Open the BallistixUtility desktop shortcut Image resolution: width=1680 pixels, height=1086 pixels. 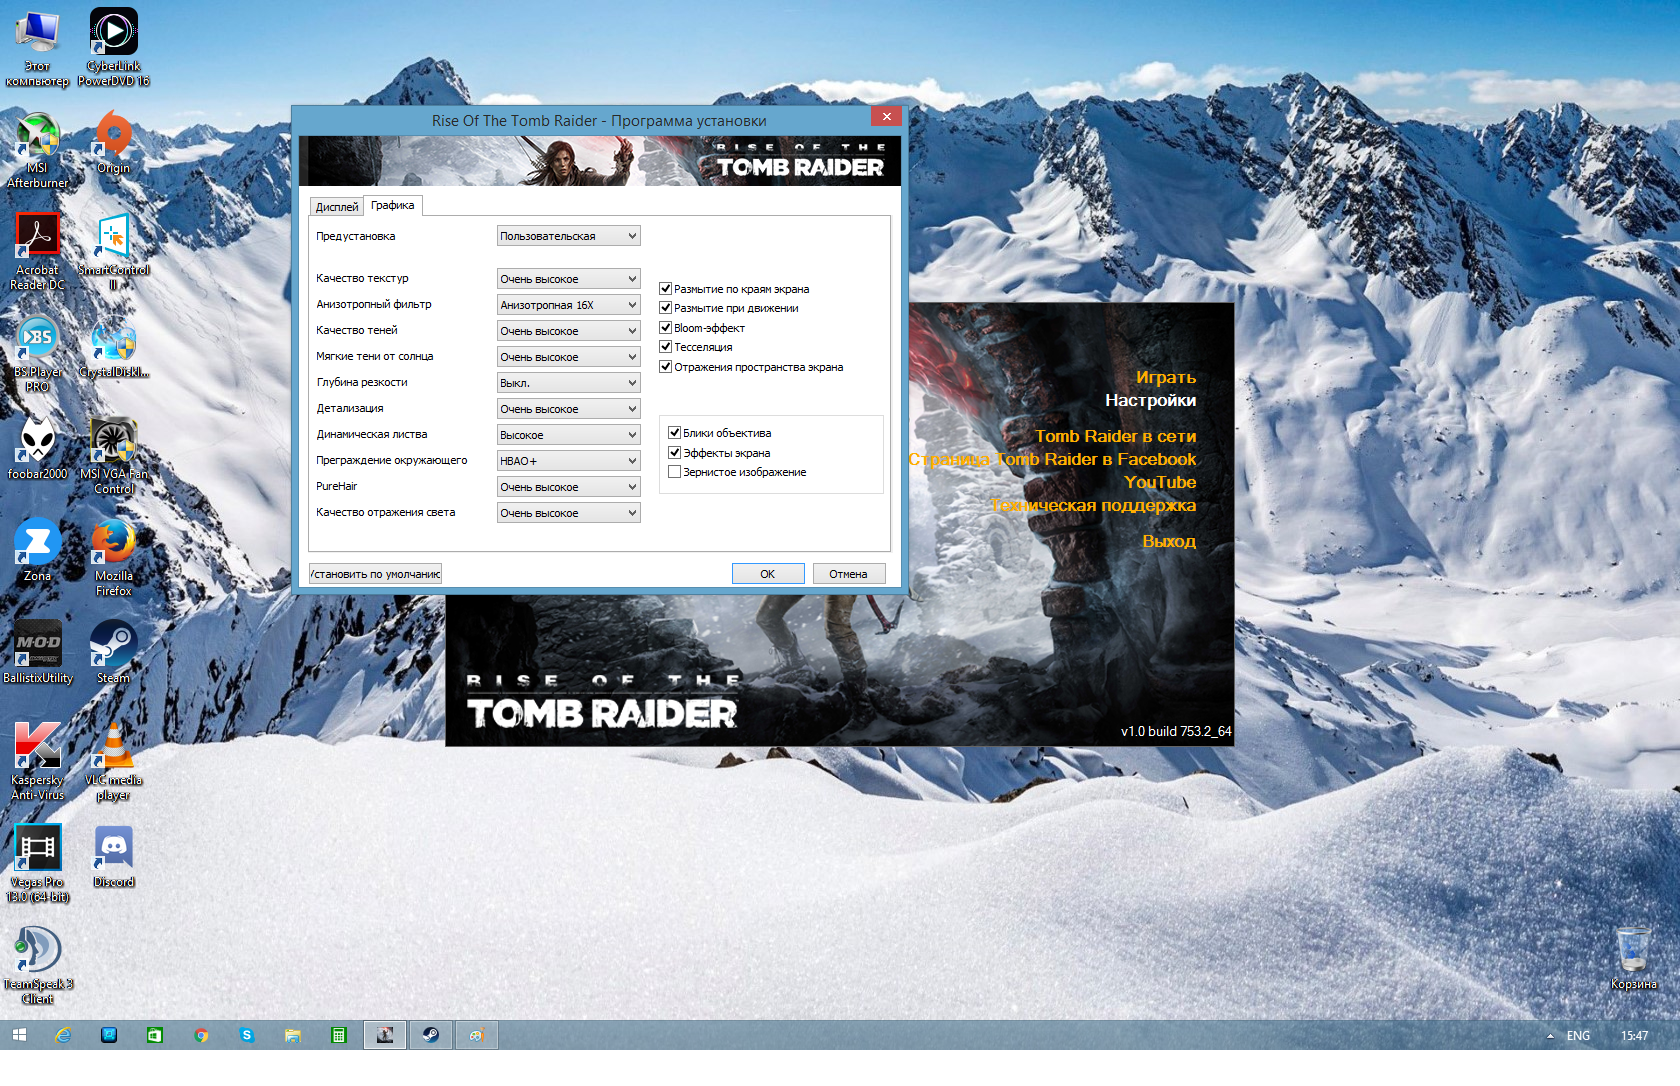point(38,653)
